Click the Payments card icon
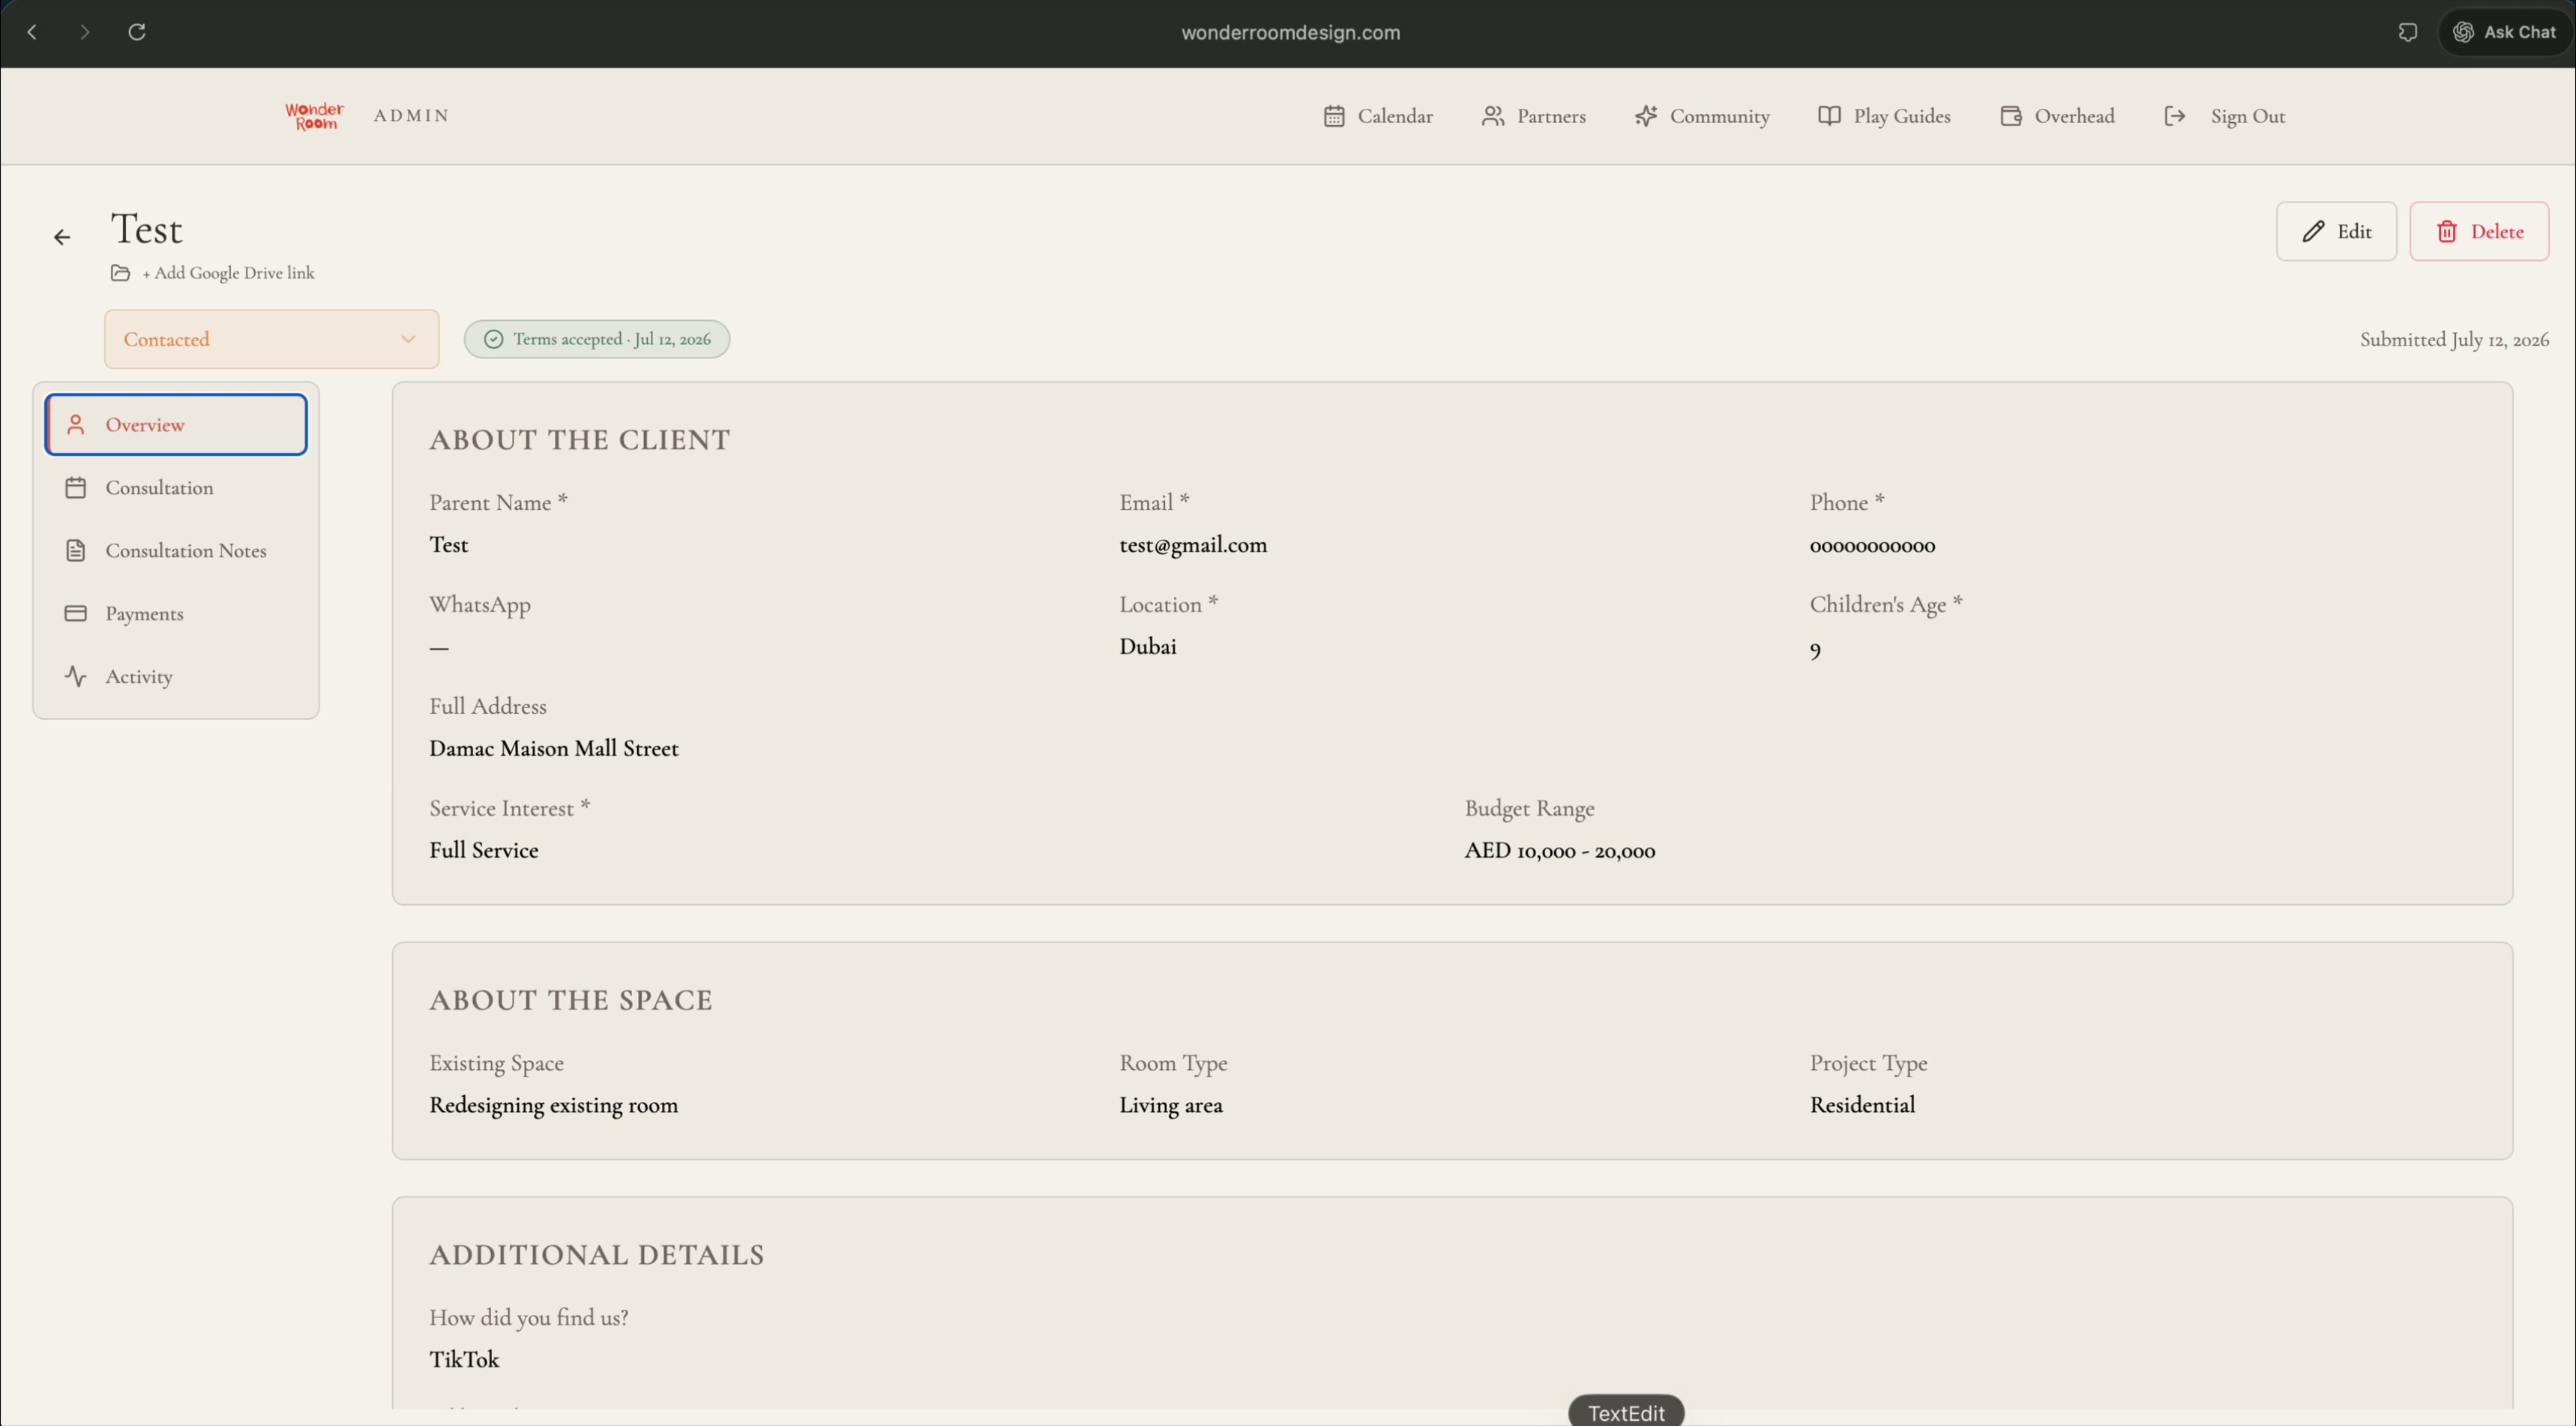Image resolution: width=2576 pixels, height=1426 pixels. 76,614
